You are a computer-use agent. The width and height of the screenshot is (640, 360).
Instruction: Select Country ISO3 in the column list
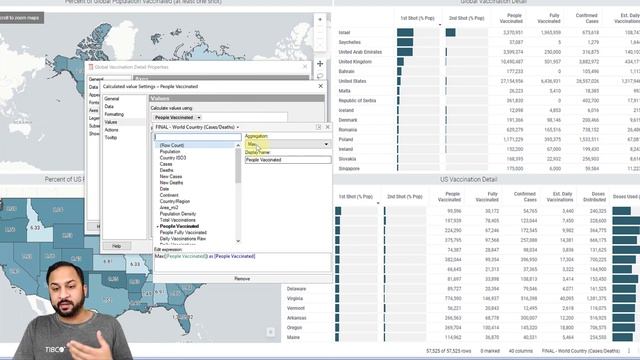pyautogui.click(x=173, y=158)
